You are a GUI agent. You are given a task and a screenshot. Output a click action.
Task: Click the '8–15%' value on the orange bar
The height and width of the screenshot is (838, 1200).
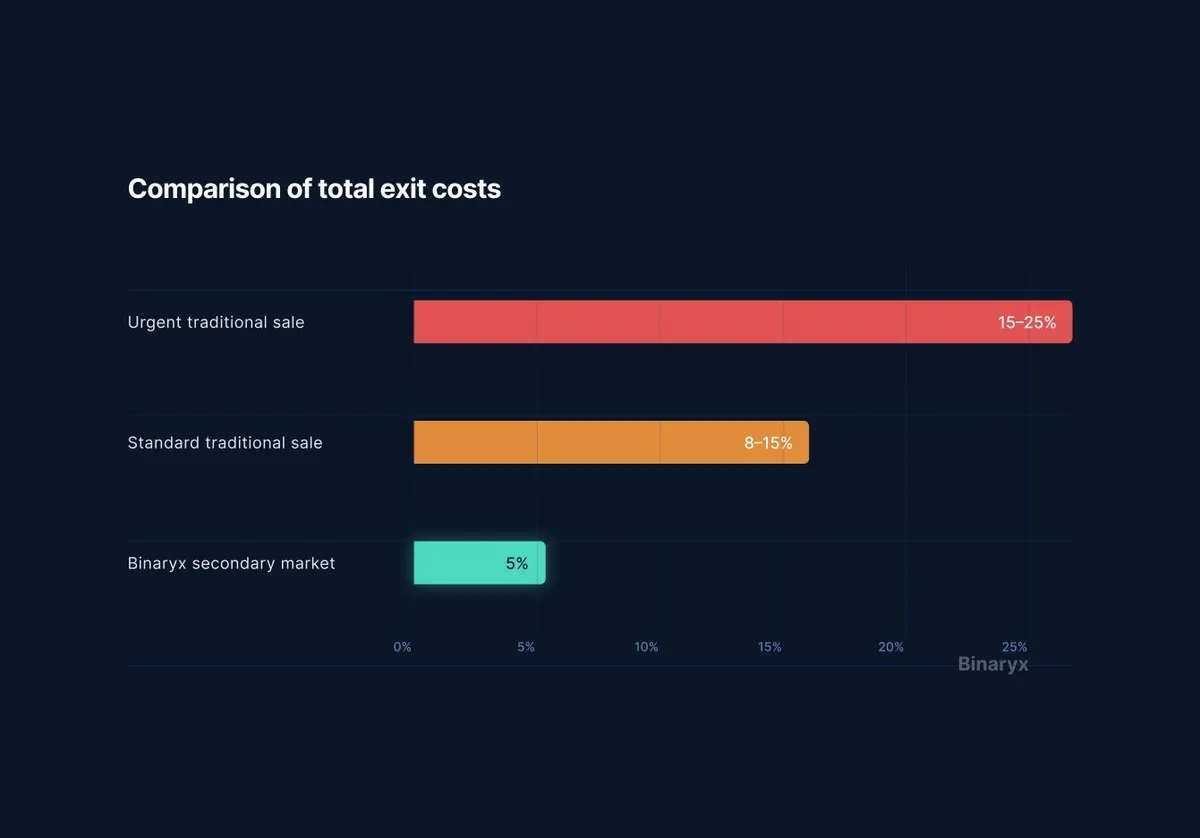pos(768,443)
